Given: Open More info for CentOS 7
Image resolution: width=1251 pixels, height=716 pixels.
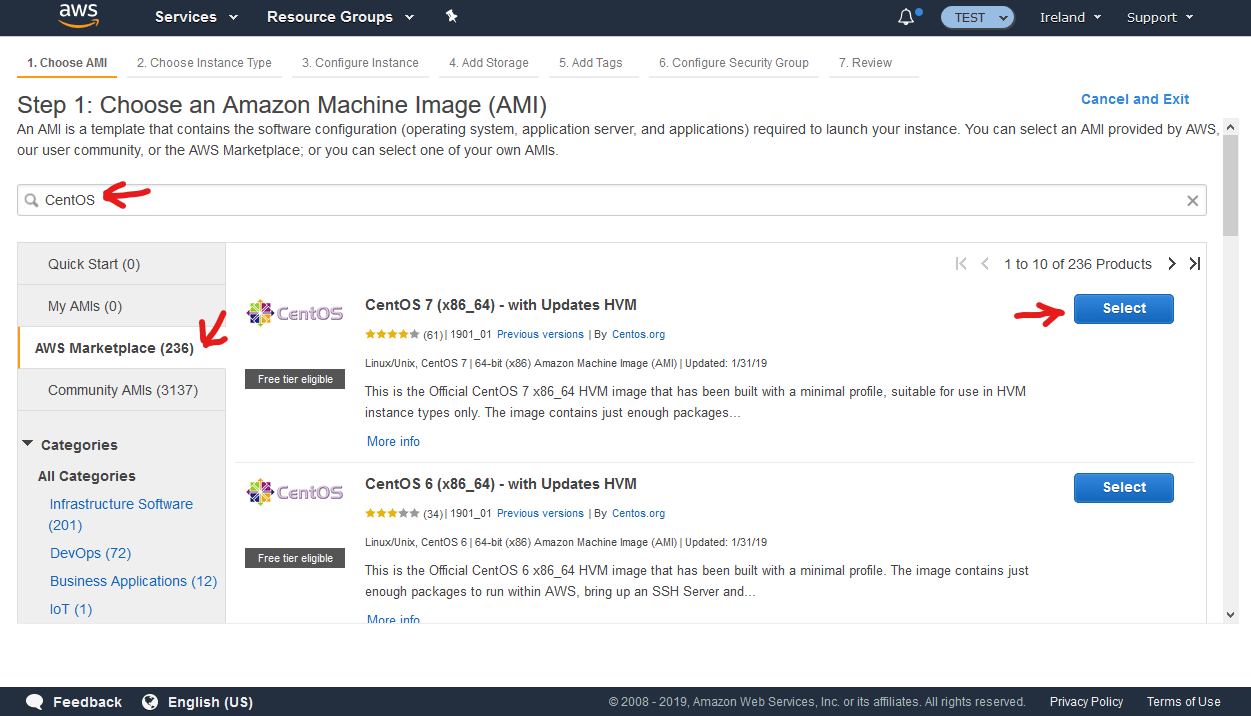Looking at the screenshot, I should click(393, 441).
